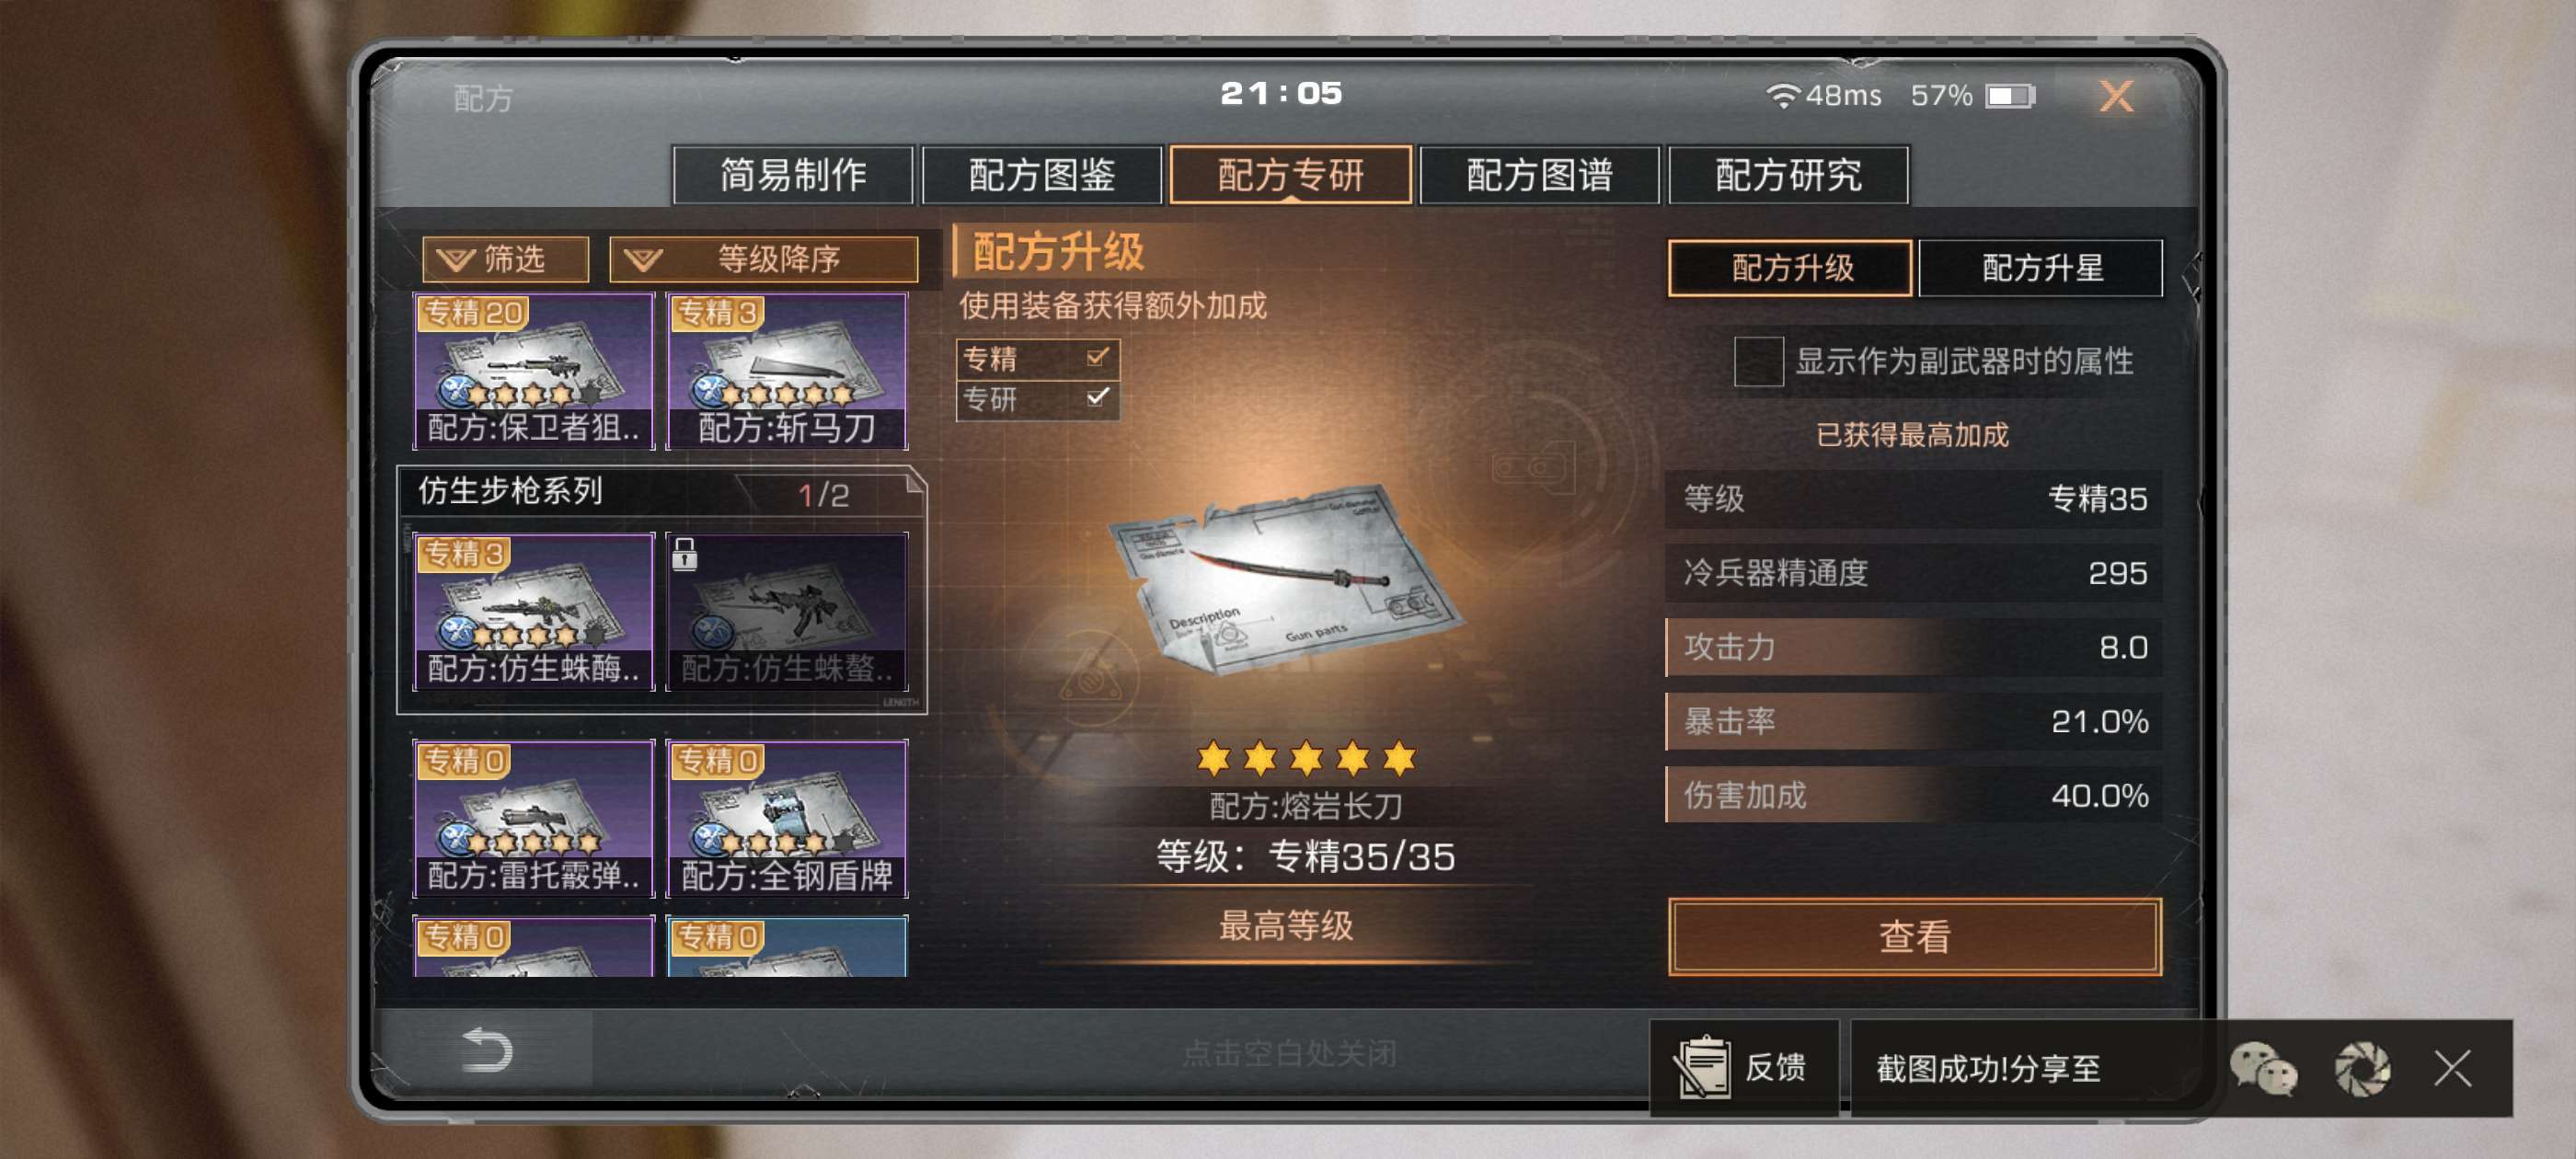
Task: Click the back arrow icon
Action: [x=487, y=1051]
